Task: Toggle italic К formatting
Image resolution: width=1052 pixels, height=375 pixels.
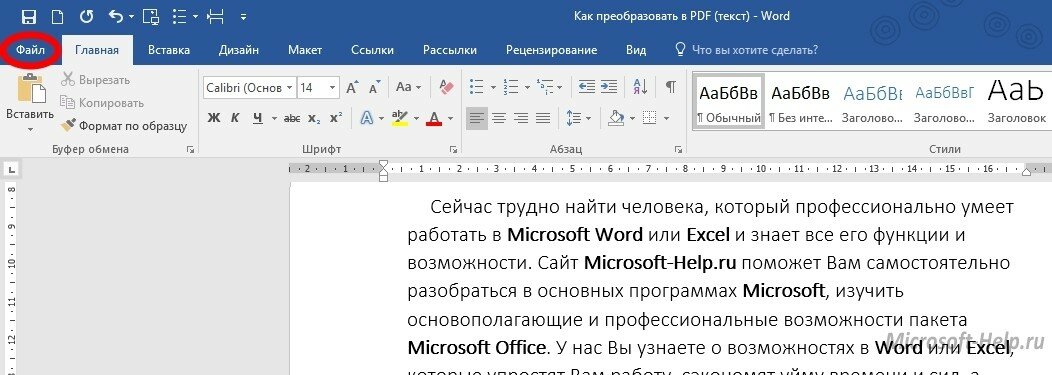Action: pyautogui.click(x=235, y=118)
